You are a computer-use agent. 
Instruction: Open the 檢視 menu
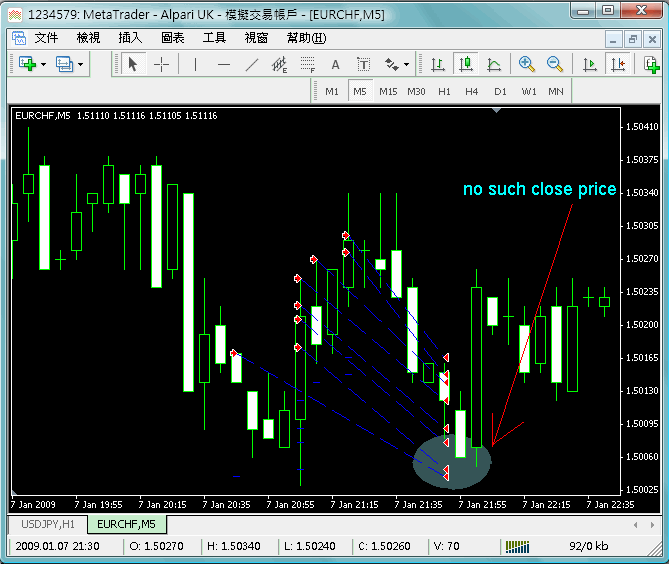[x=88, y=38]
